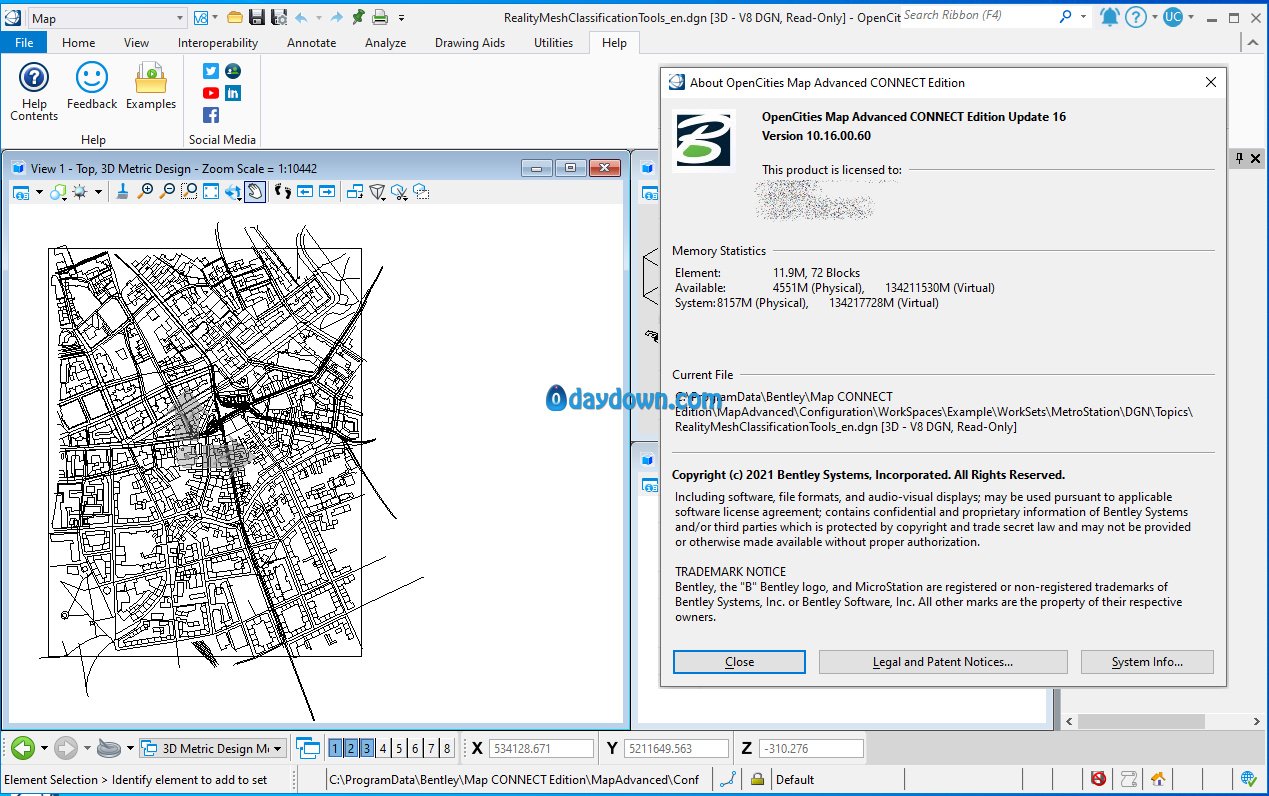Click the green pushpin icon
Image resolution: width=1269 pixels, height=796 pixels.
(x=358, y=17)
